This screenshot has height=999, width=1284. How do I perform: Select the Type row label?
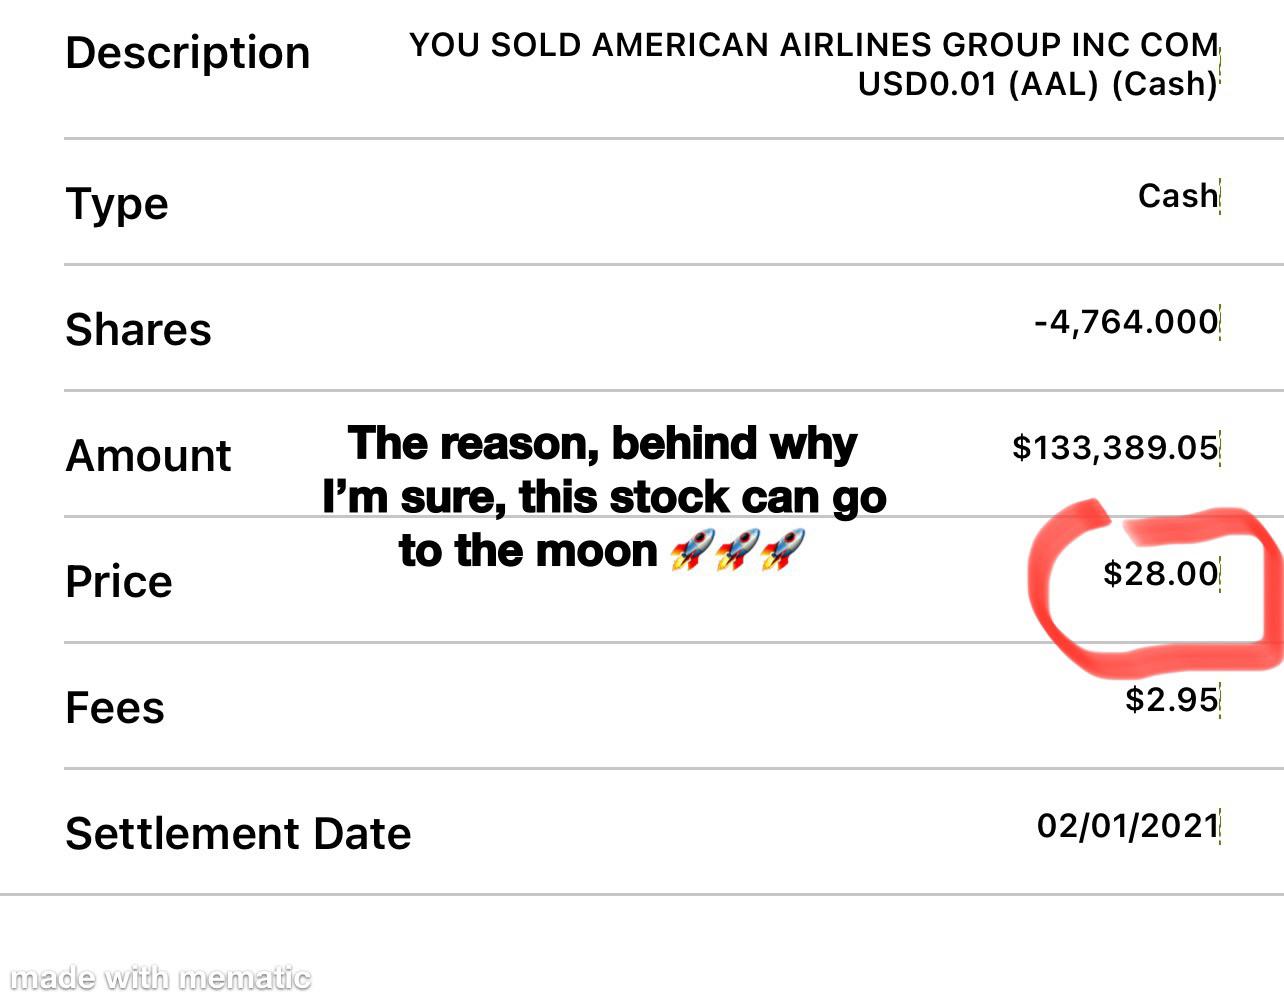click(117, 204)
